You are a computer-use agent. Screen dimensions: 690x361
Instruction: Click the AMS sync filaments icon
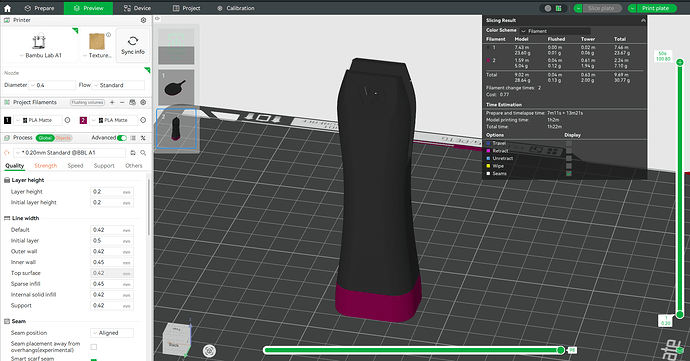132,102
